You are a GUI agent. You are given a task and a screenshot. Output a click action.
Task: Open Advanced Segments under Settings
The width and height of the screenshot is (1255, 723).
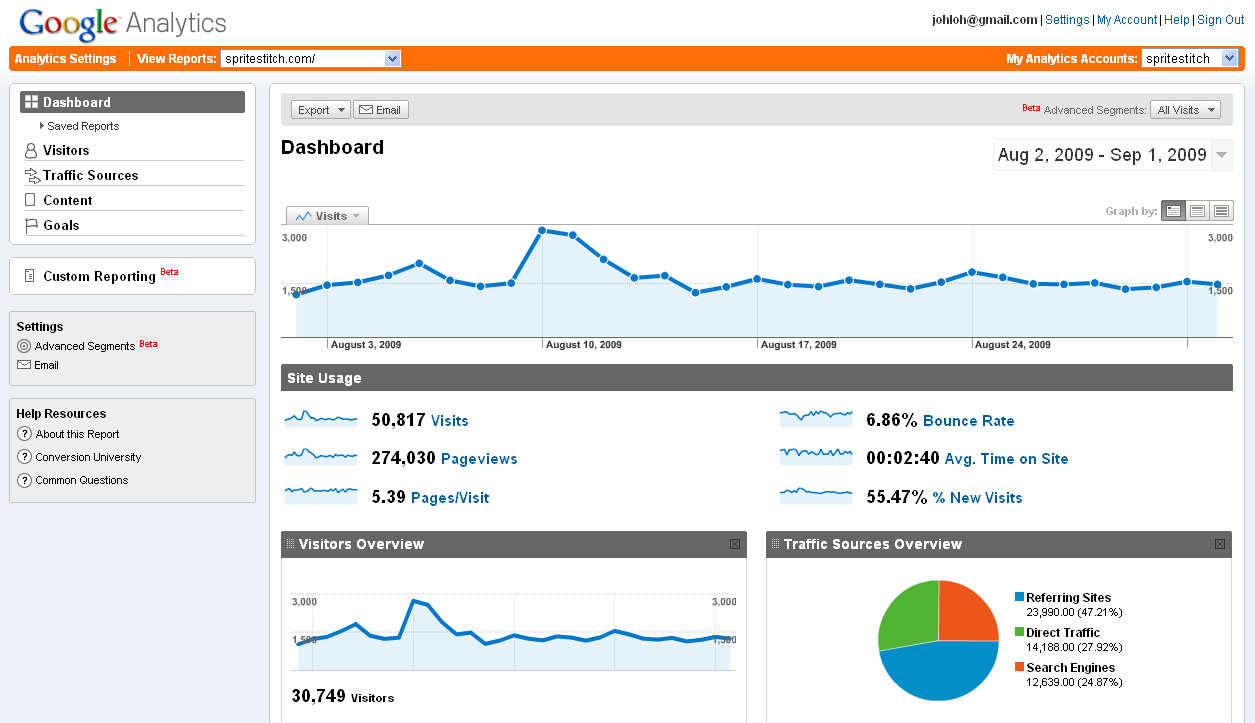[85, 346]
